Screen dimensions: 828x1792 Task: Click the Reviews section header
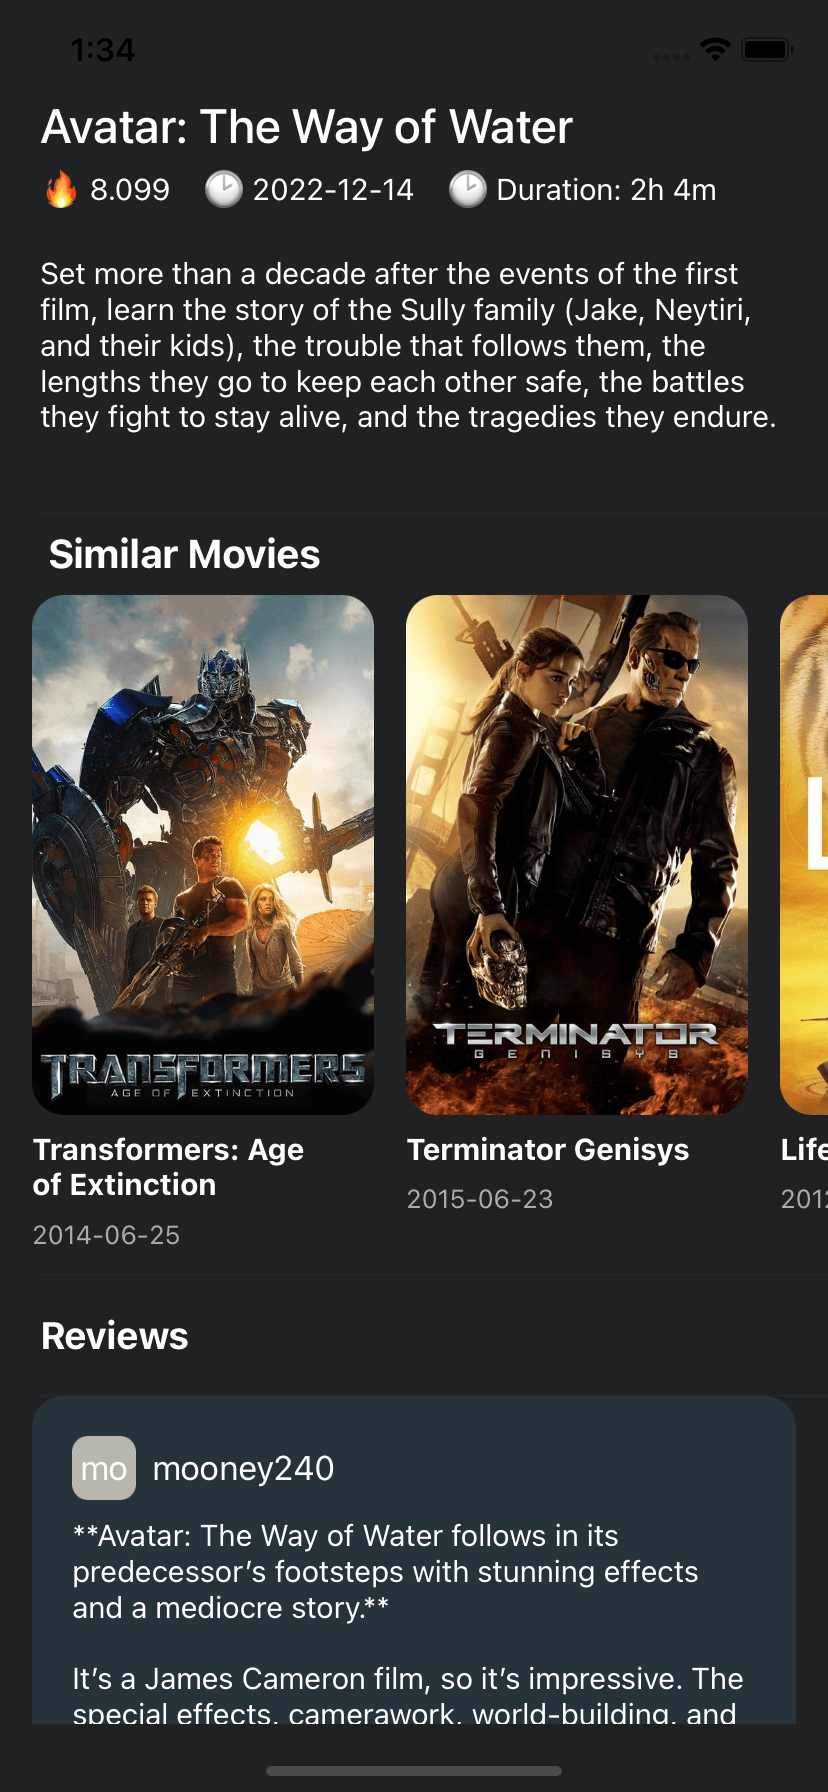113,1335
